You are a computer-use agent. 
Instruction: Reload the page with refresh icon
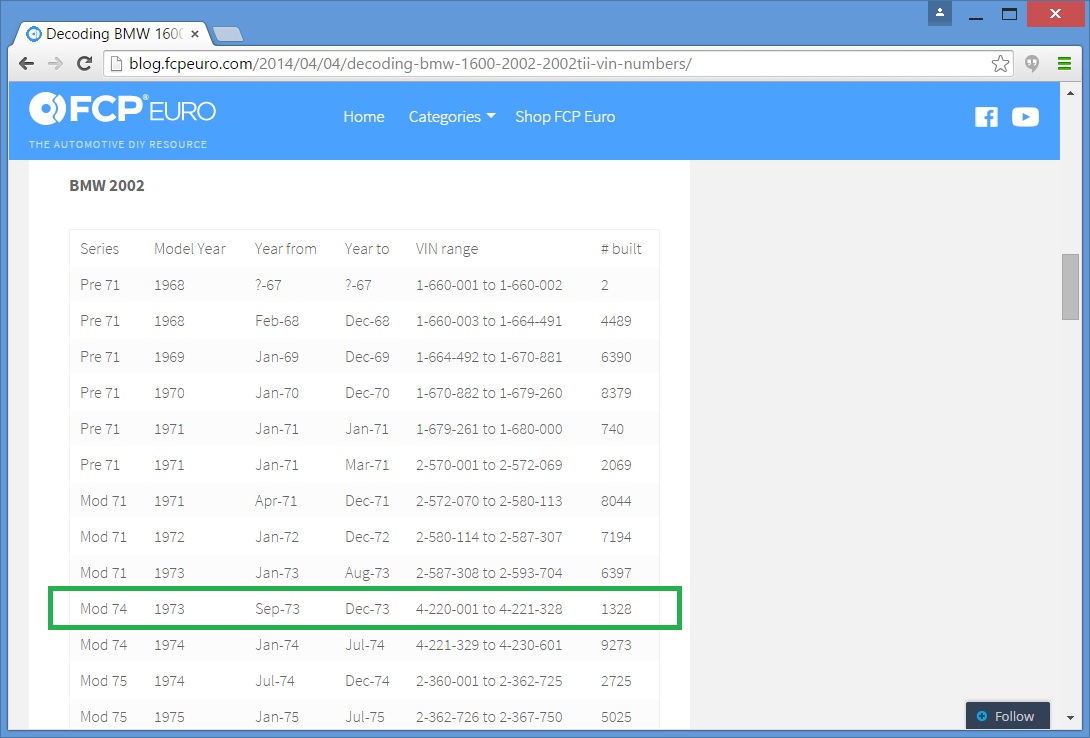click(x=85, y=64)
